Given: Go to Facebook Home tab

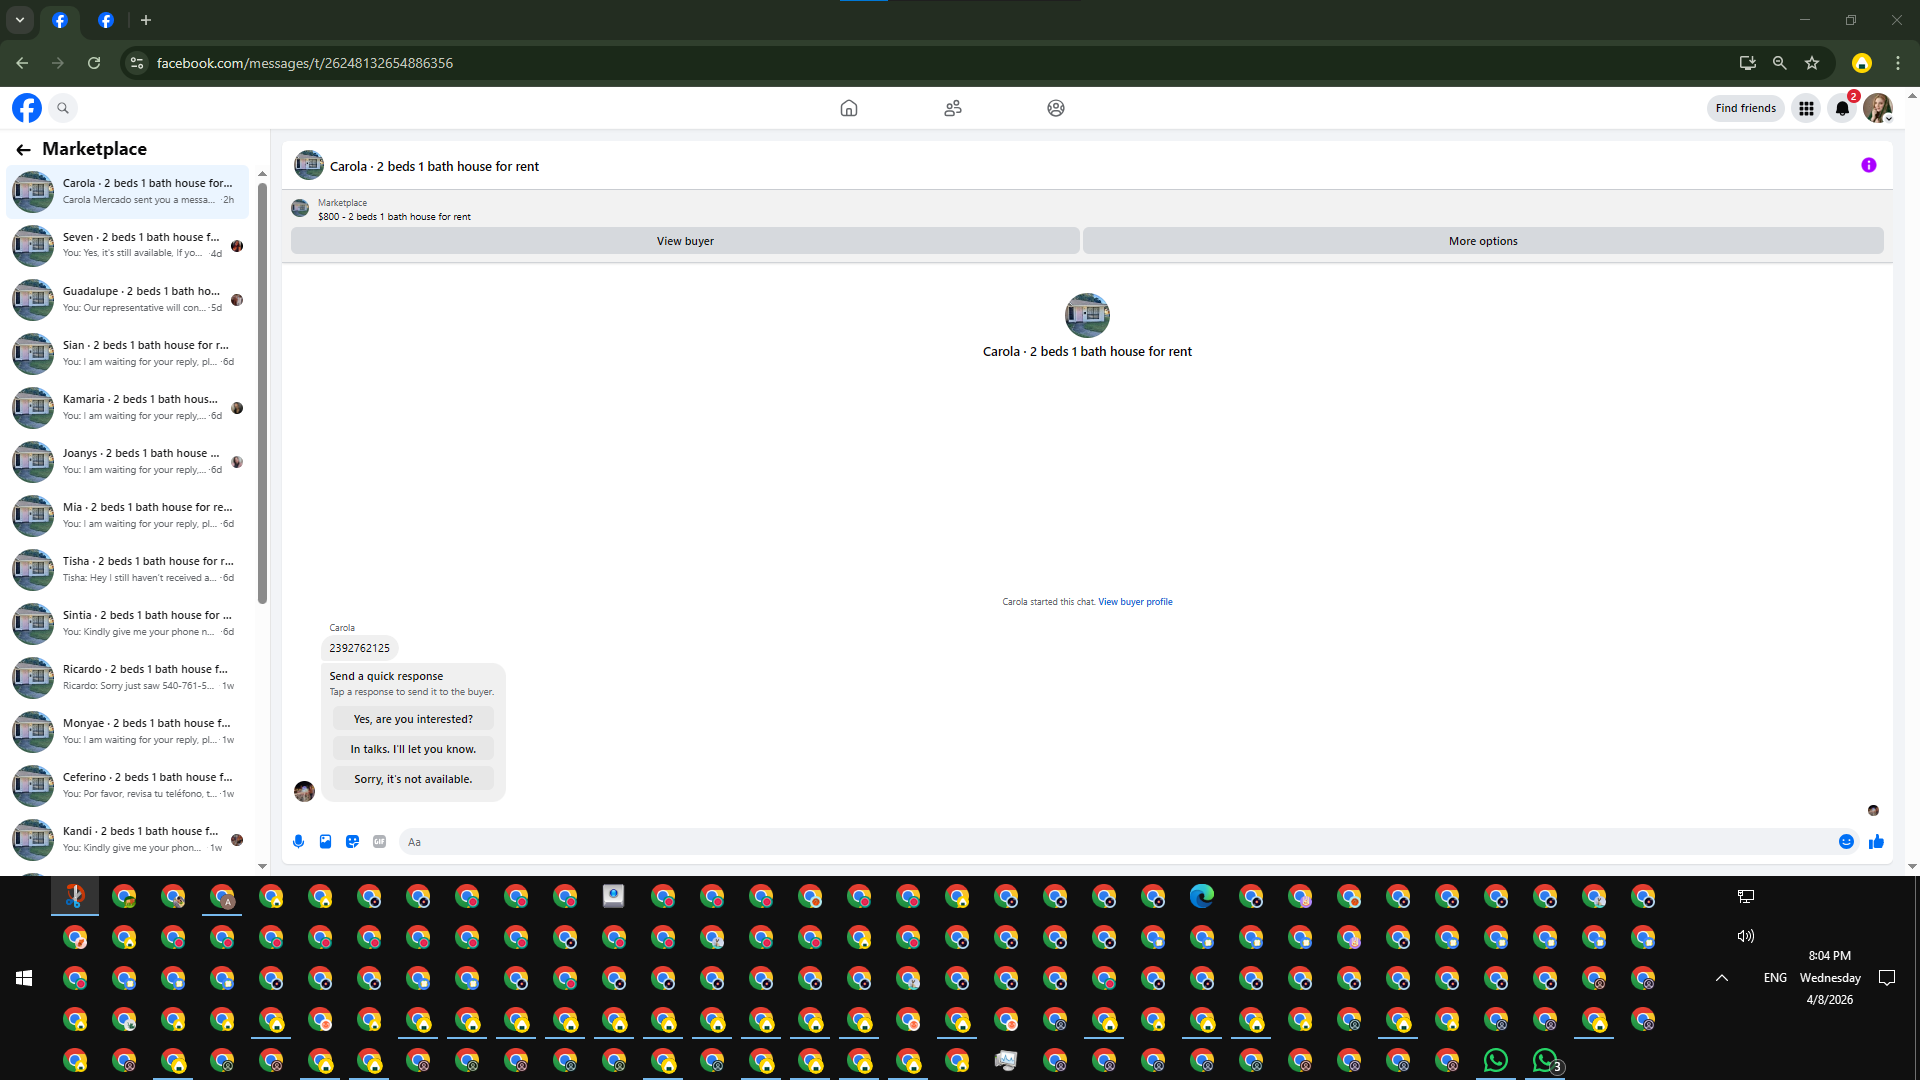Looking at the screenshot, I should [849, 108].
